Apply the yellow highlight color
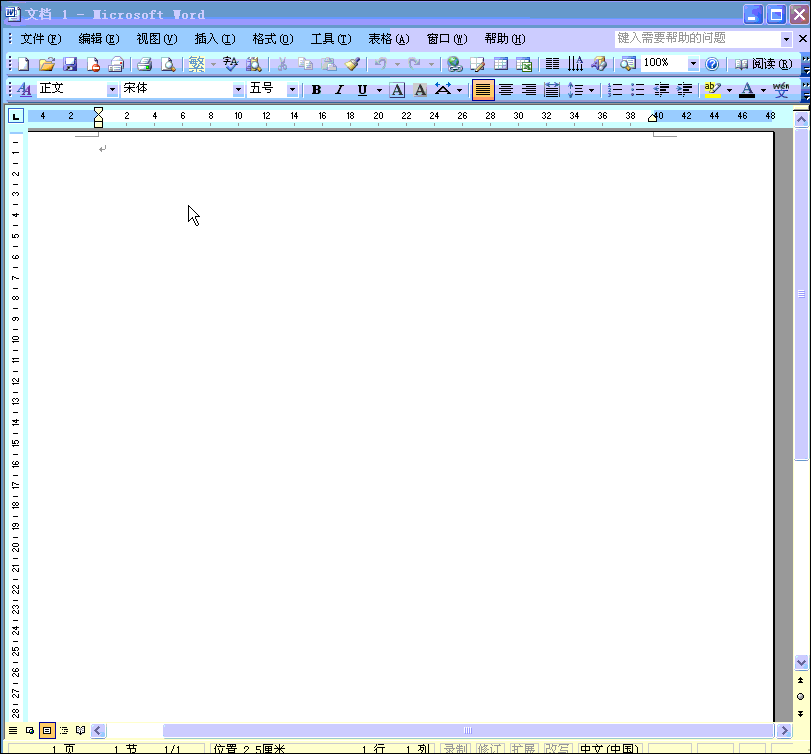The width and height of the screenshot is (811, 754). pyautogui.click(x=713, y=90)
